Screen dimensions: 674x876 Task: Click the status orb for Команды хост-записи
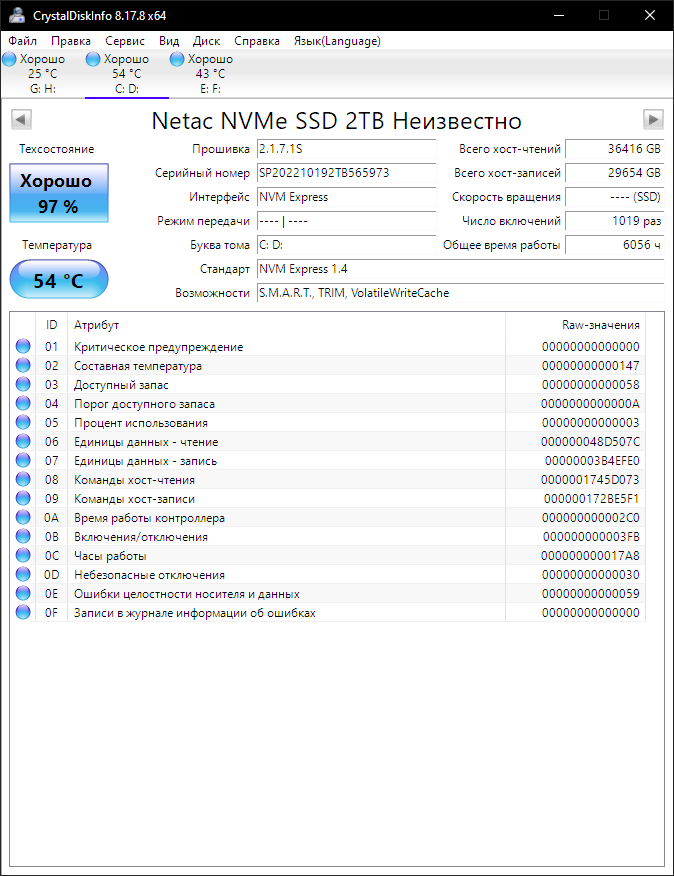click(x=23, y=498)
